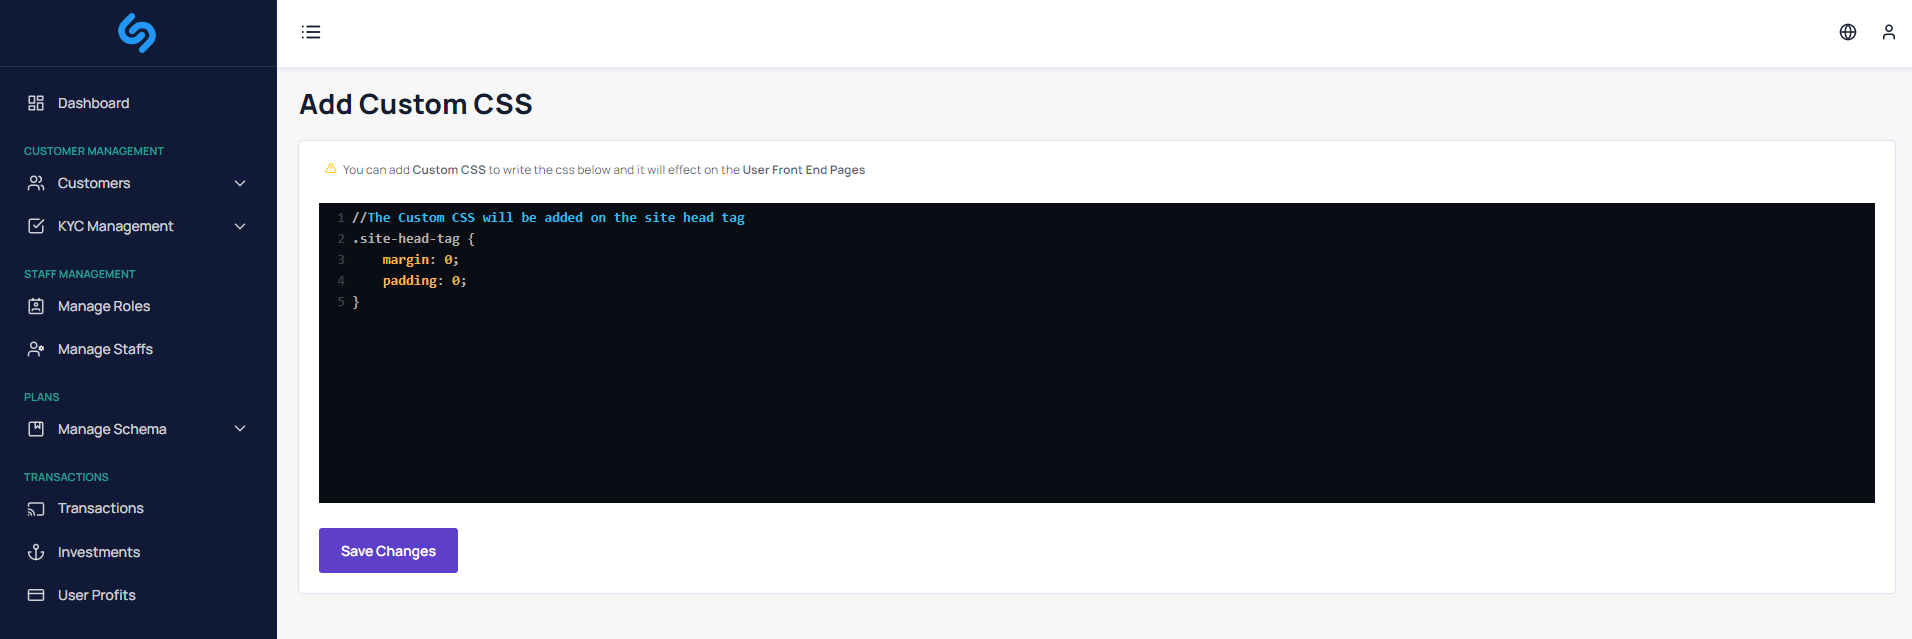Open the language globe icon
Screen dimensions: 1912x639
[1847, 32]
